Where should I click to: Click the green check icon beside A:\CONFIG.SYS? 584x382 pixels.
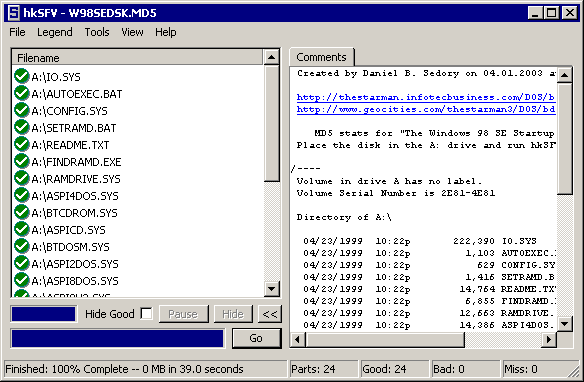point(22,110)
